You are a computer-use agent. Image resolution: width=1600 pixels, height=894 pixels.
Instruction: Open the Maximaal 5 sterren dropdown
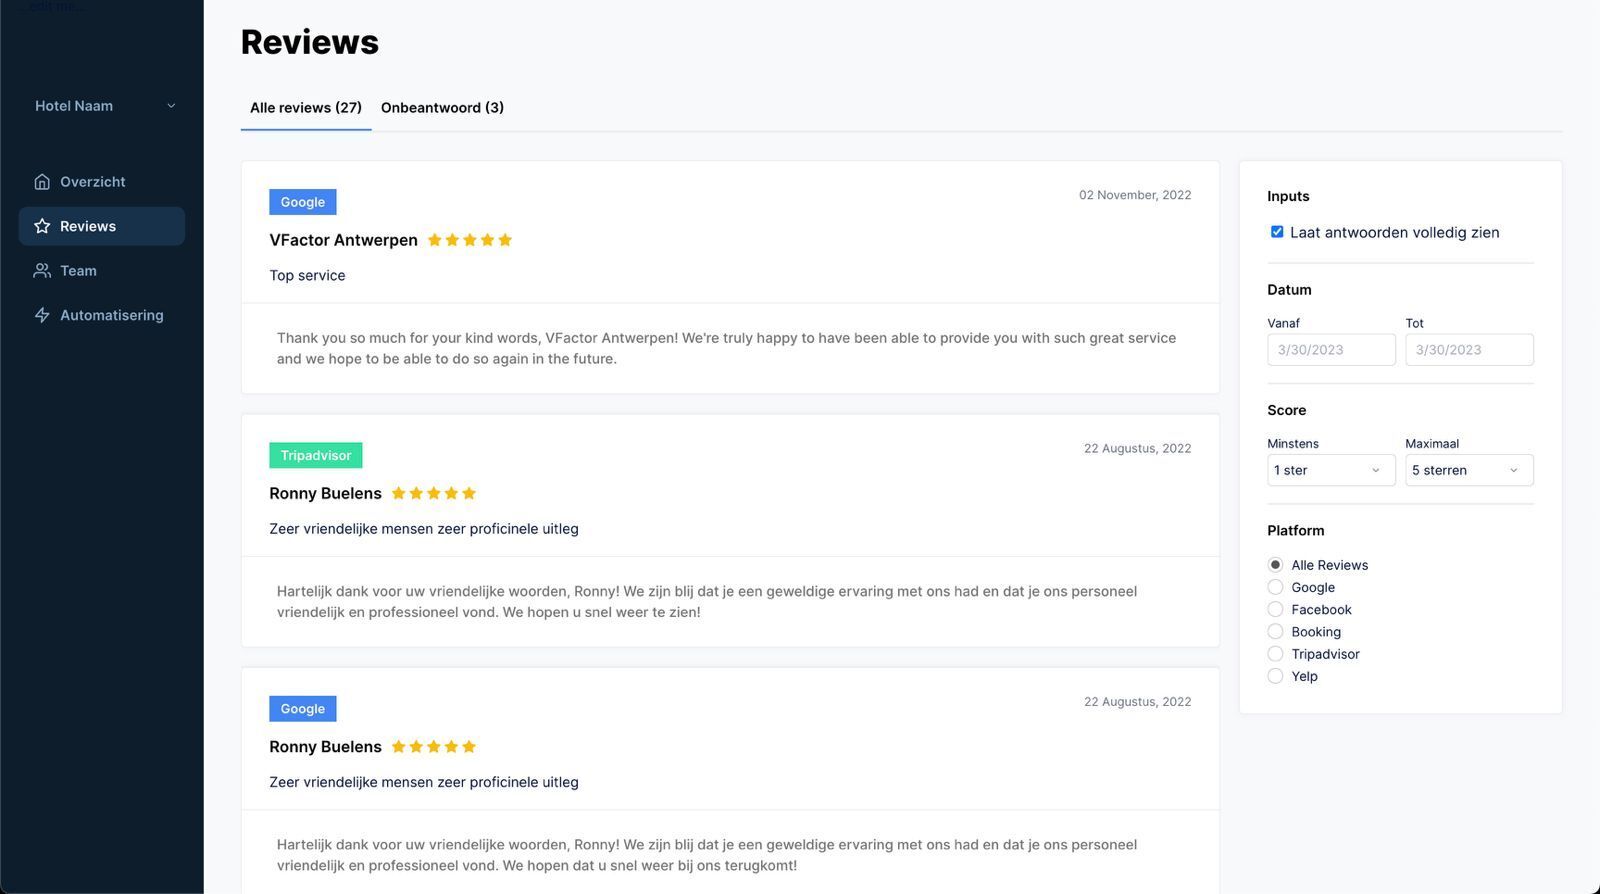click(1469, 470)
